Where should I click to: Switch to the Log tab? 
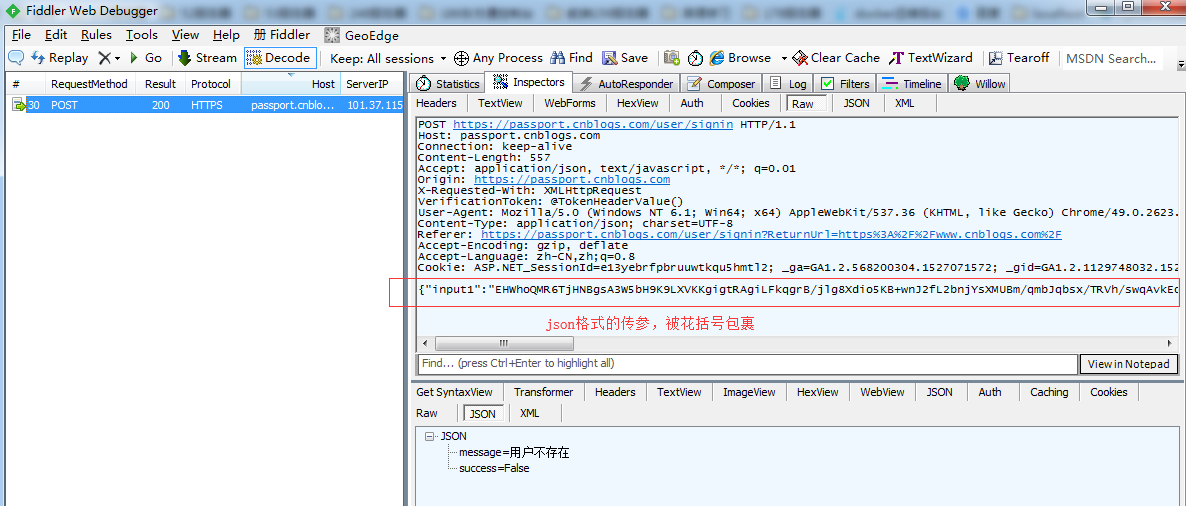[789, 83]
